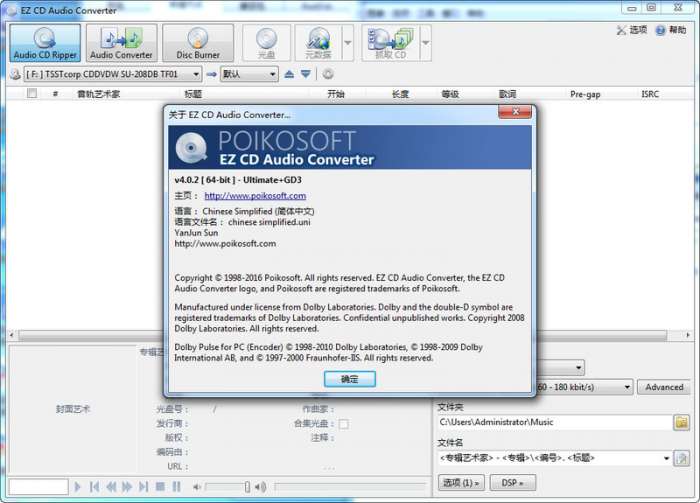Click the Play playback button
The height and width of the screenshot is (503, 700).
pyautogui.click(x=77, y=486)
